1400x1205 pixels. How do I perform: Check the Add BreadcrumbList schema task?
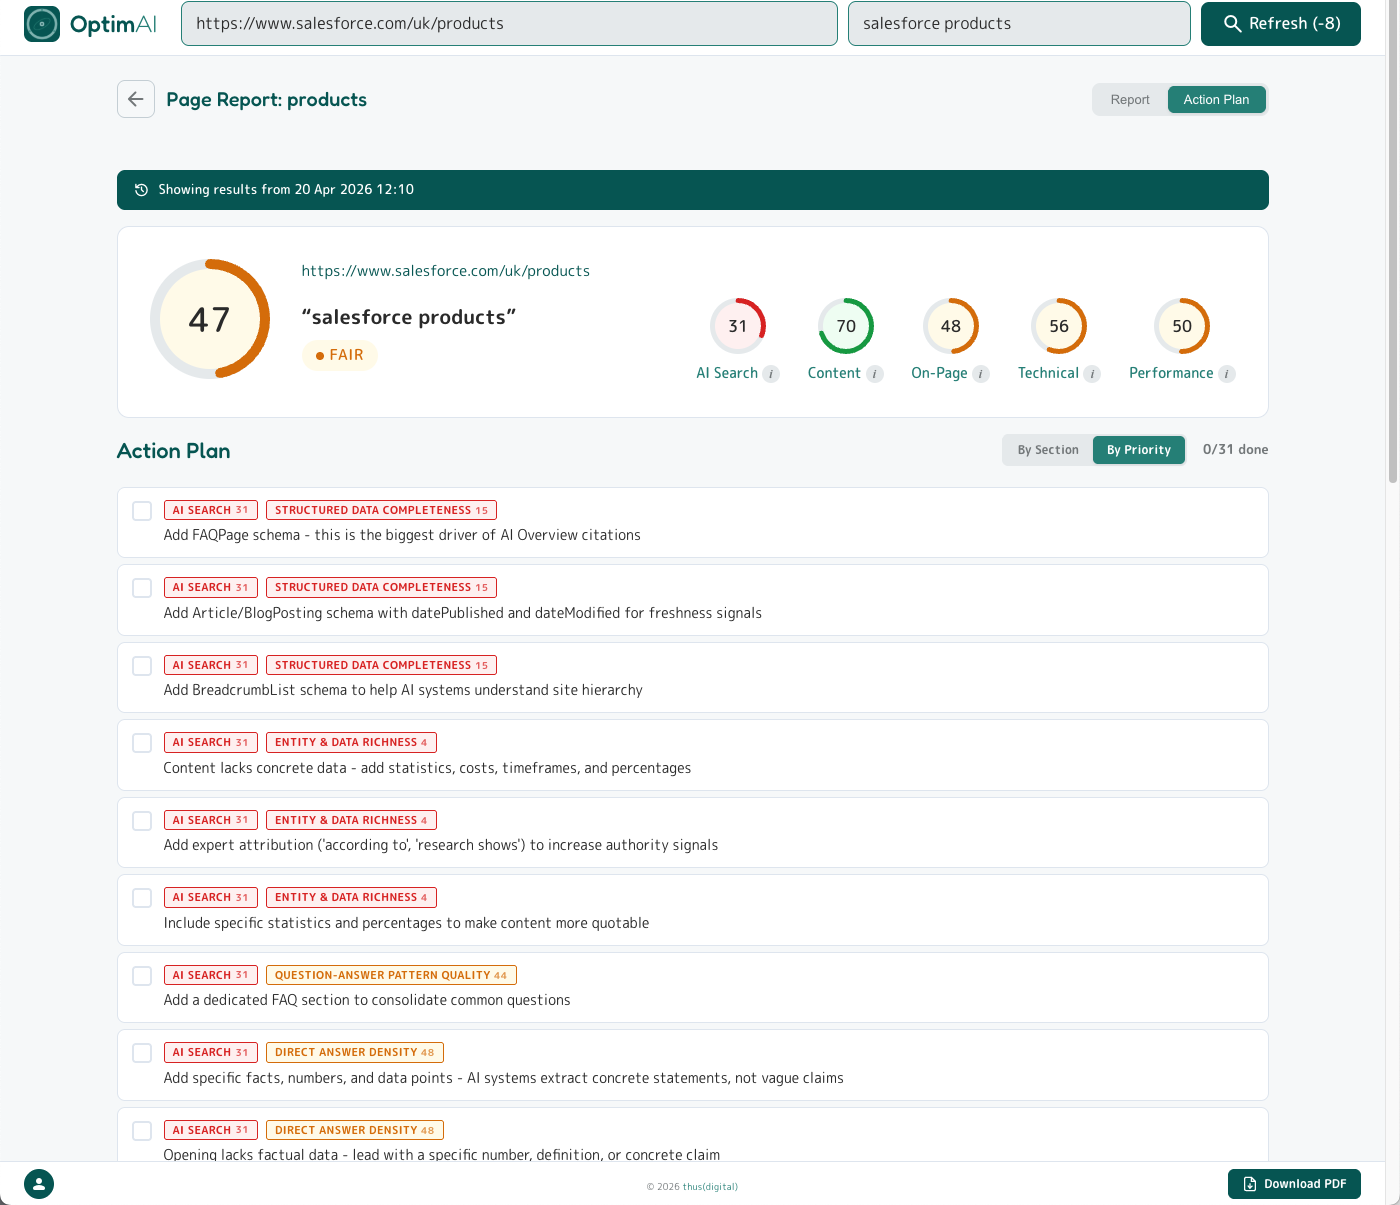point(142,666)
